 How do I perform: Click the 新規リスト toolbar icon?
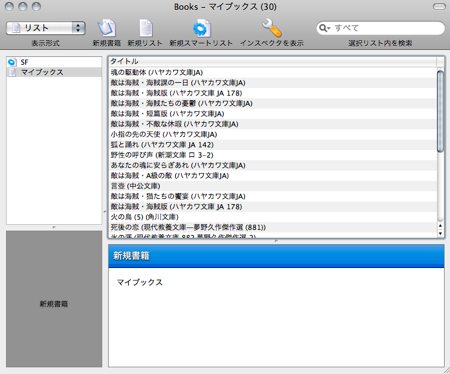click(x=145, y=28)
